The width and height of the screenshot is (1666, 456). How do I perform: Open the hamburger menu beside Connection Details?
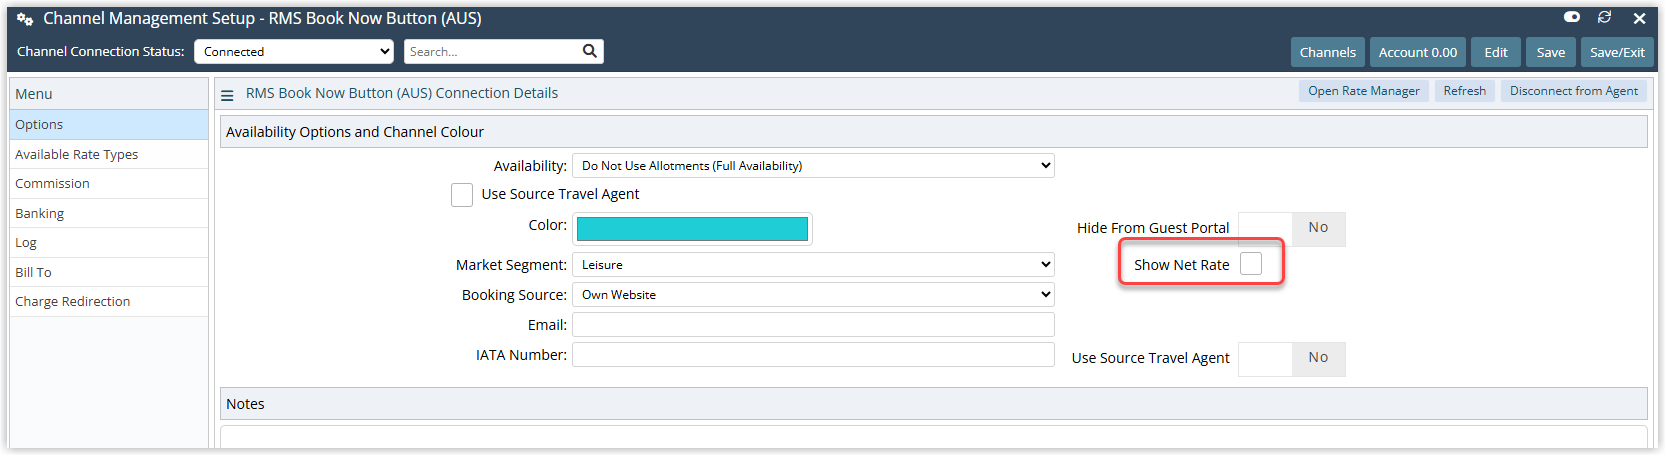pyautogui.click(x=227, y=95)
